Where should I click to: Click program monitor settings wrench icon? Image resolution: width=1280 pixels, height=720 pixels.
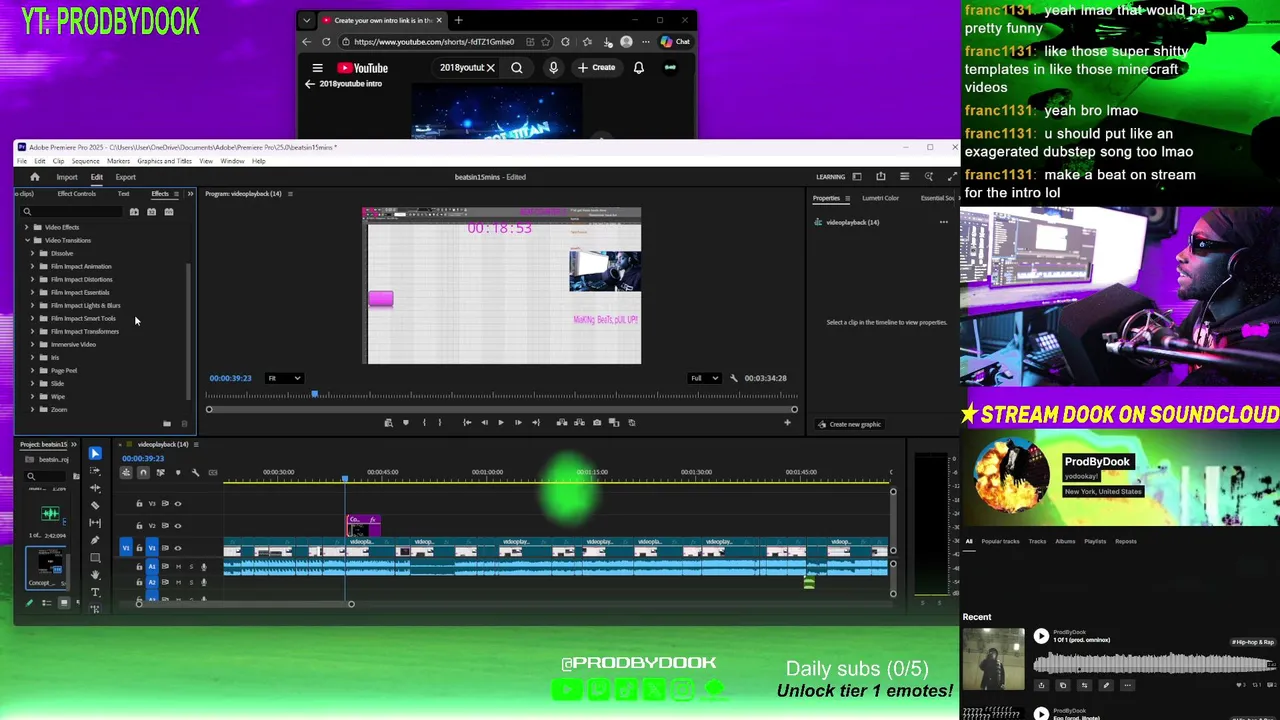[734, 378]
